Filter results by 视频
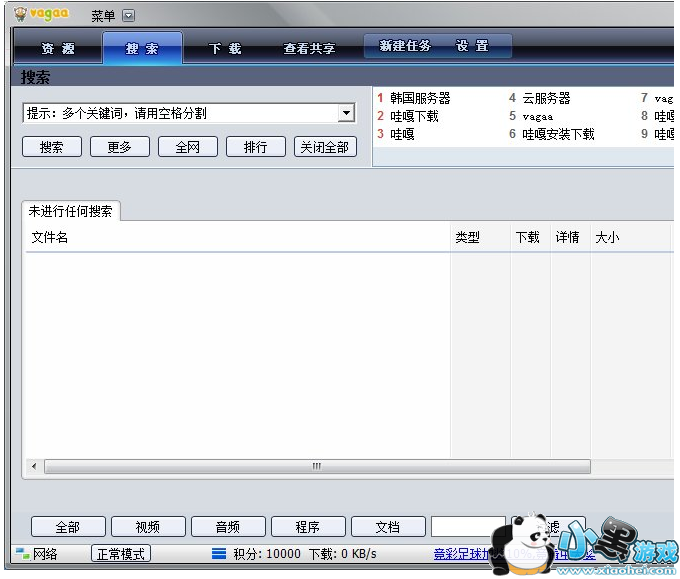Screen dimensions: 680x579 148,527
